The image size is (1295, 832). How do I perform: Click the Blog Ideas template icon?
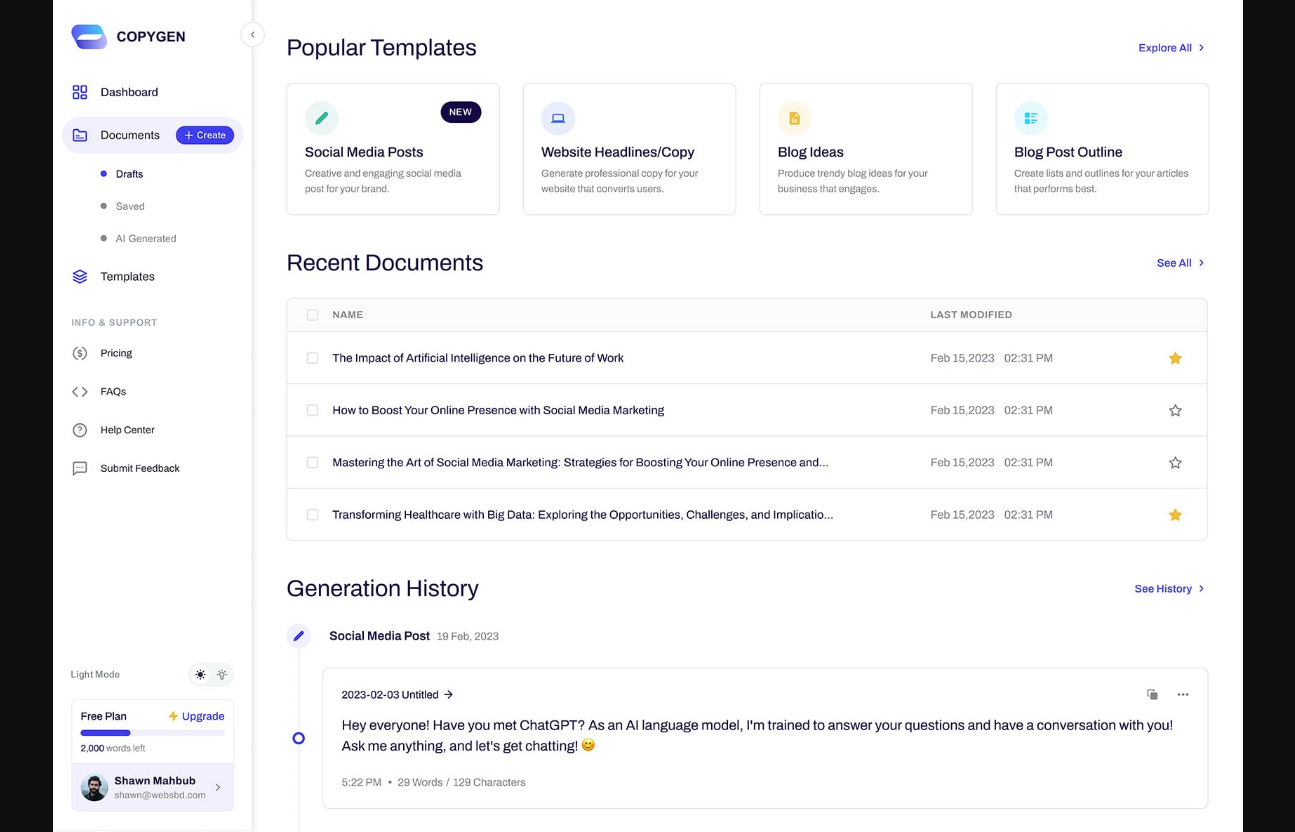pos(794,118)
